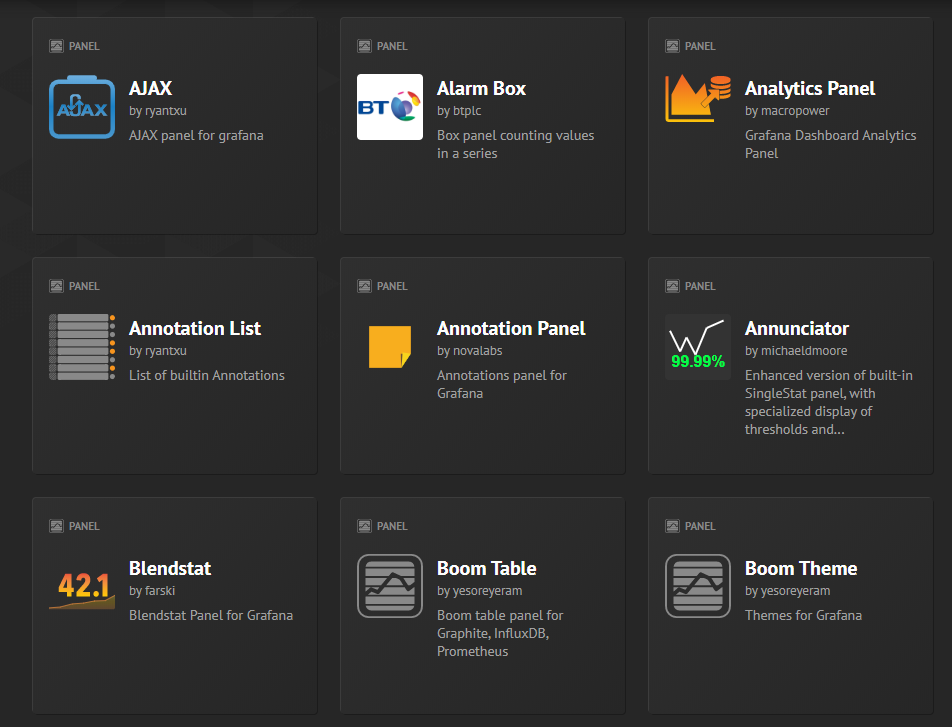Screen dimensions: 952x727
Task: Click the yellow sticky note Annotation Panel icon
Action: pyautogui.click(x=390, y=347)
